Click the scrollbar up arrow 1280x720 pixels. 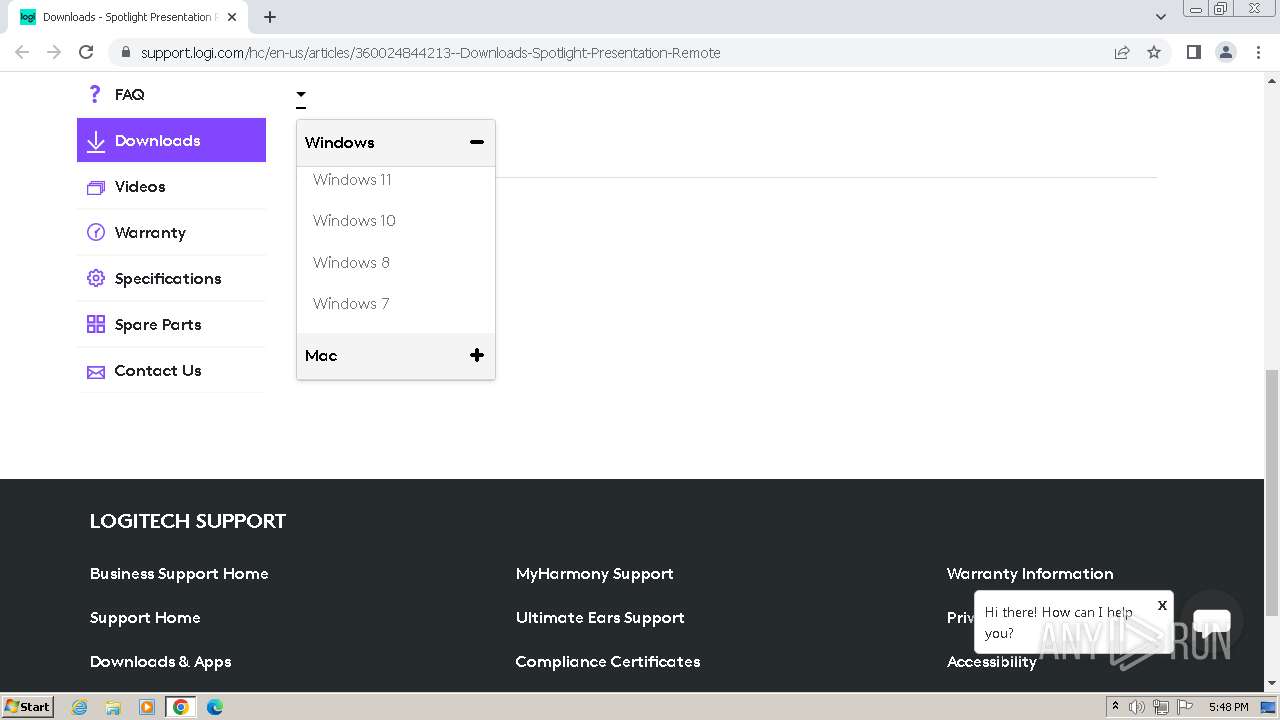pos(1272,79)
